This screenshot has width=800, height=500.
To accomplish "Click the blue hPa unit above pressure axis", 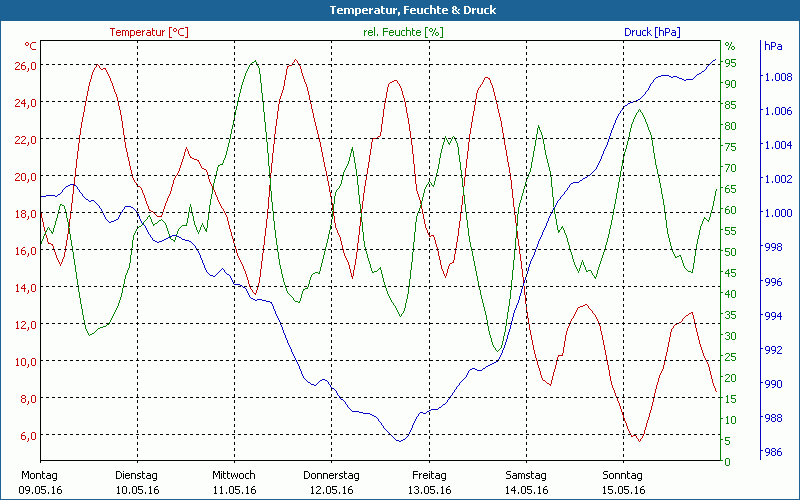I will pos(773,46).
